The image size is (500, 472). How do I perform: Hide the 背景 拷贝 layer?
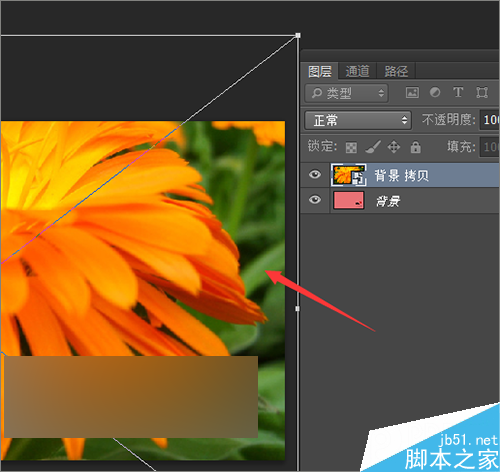[314, 174]
